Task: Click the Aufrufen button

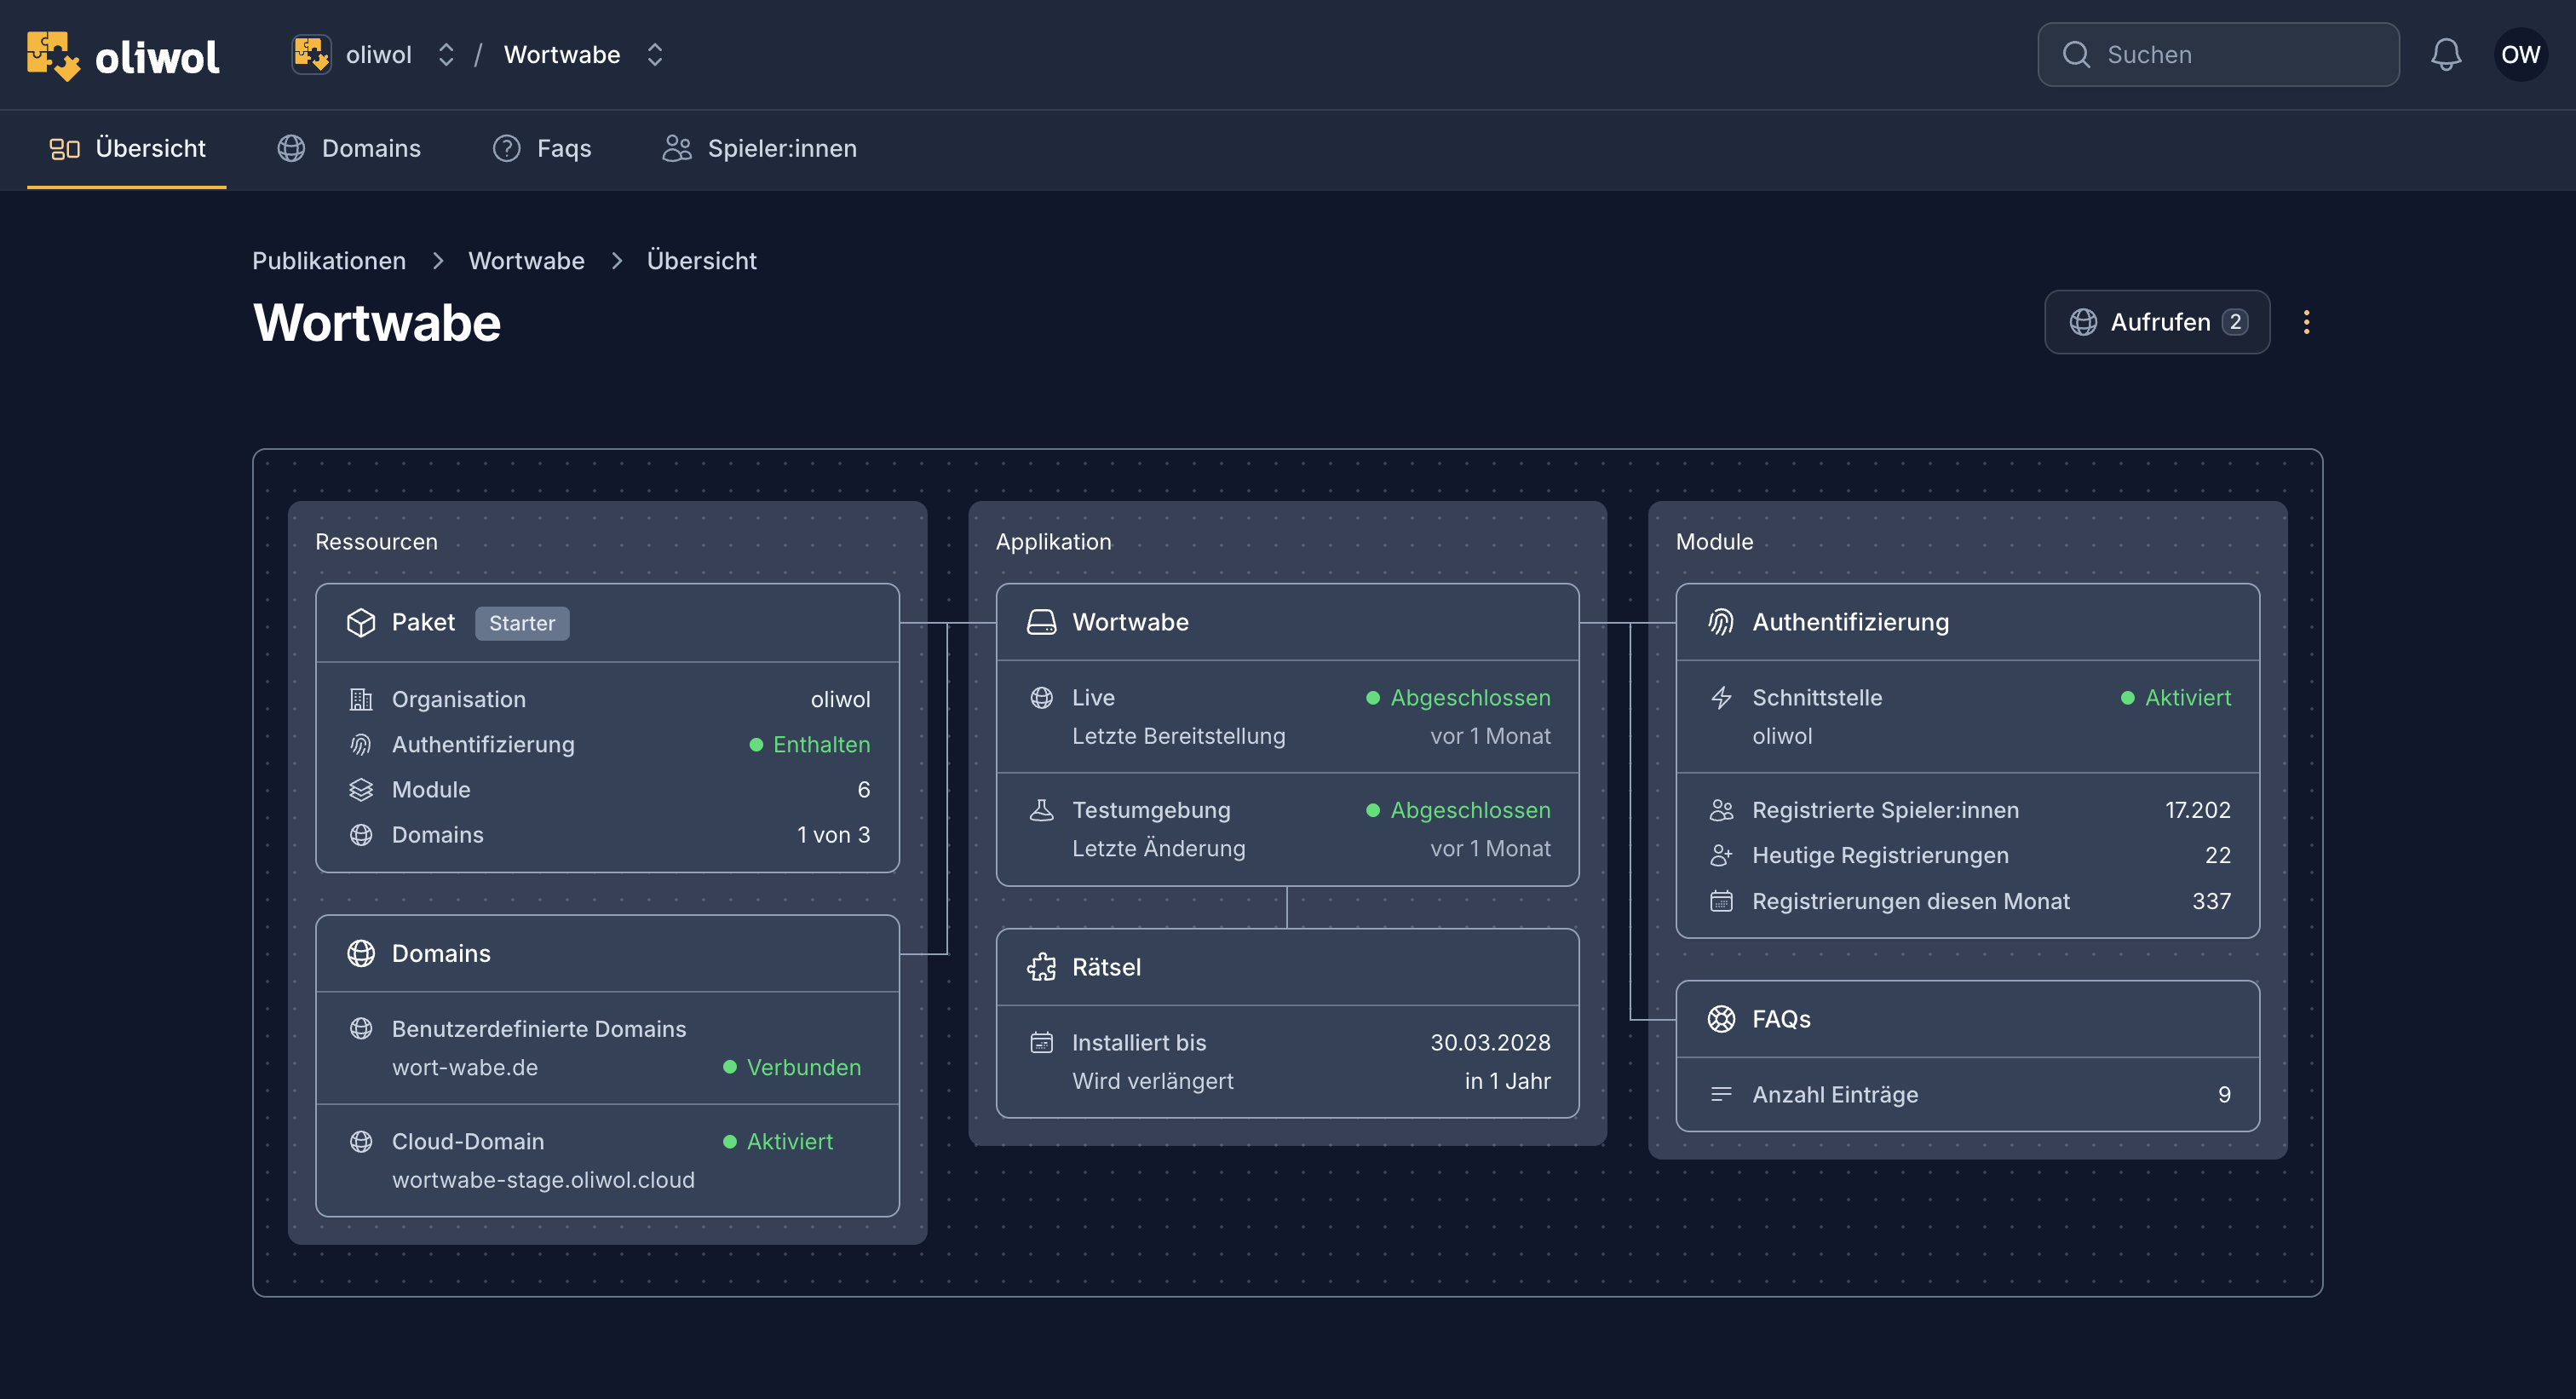Action: point(2157,322)
